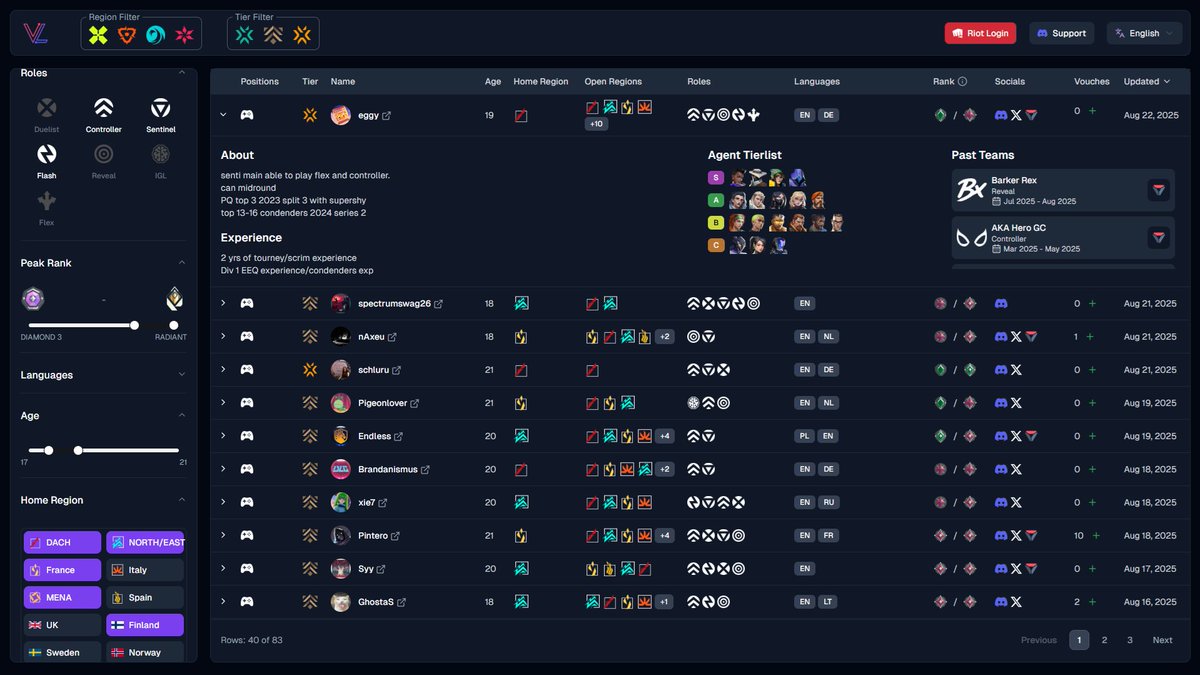
Task: Open Endless's tracker social icon
Action: pyautogui.click(x=1031, y=436)
